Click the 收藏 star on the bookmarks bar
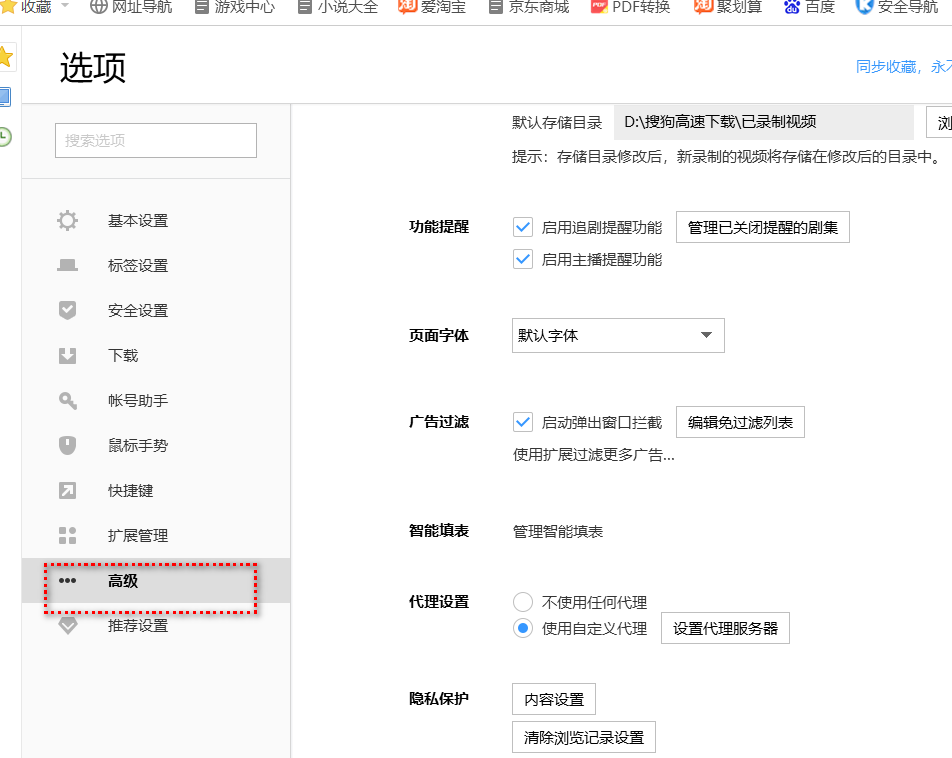Screen dimensions: 952x758 click(x=7, y=6)
